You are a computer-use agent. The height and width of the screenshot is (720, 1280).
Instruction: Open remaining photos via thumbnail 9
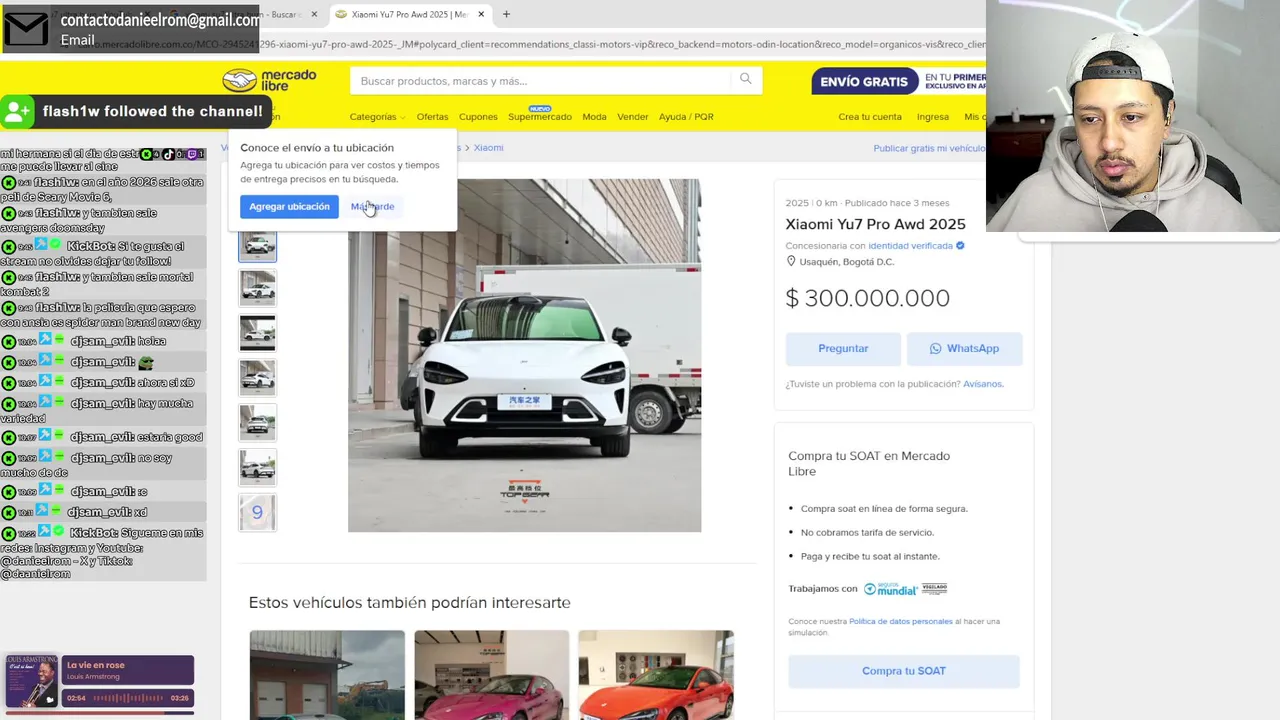coord(257,513)
